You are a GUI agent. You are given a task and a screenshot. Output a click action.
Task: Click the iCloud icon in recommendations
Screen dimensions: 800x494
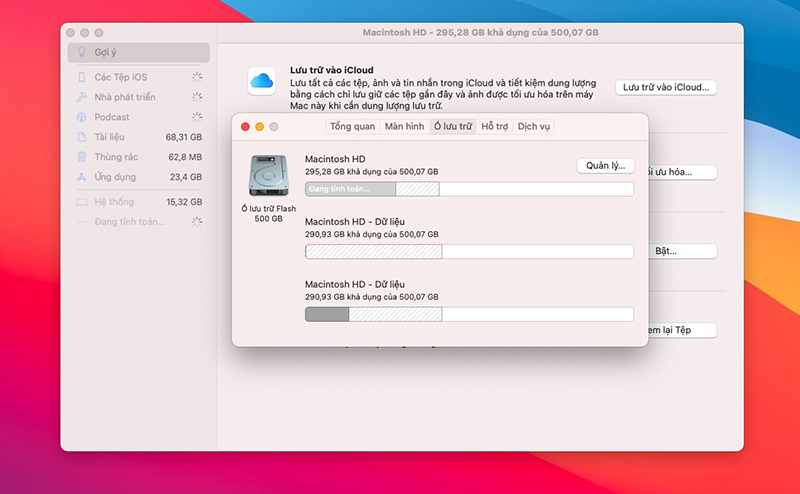point(262,81)
